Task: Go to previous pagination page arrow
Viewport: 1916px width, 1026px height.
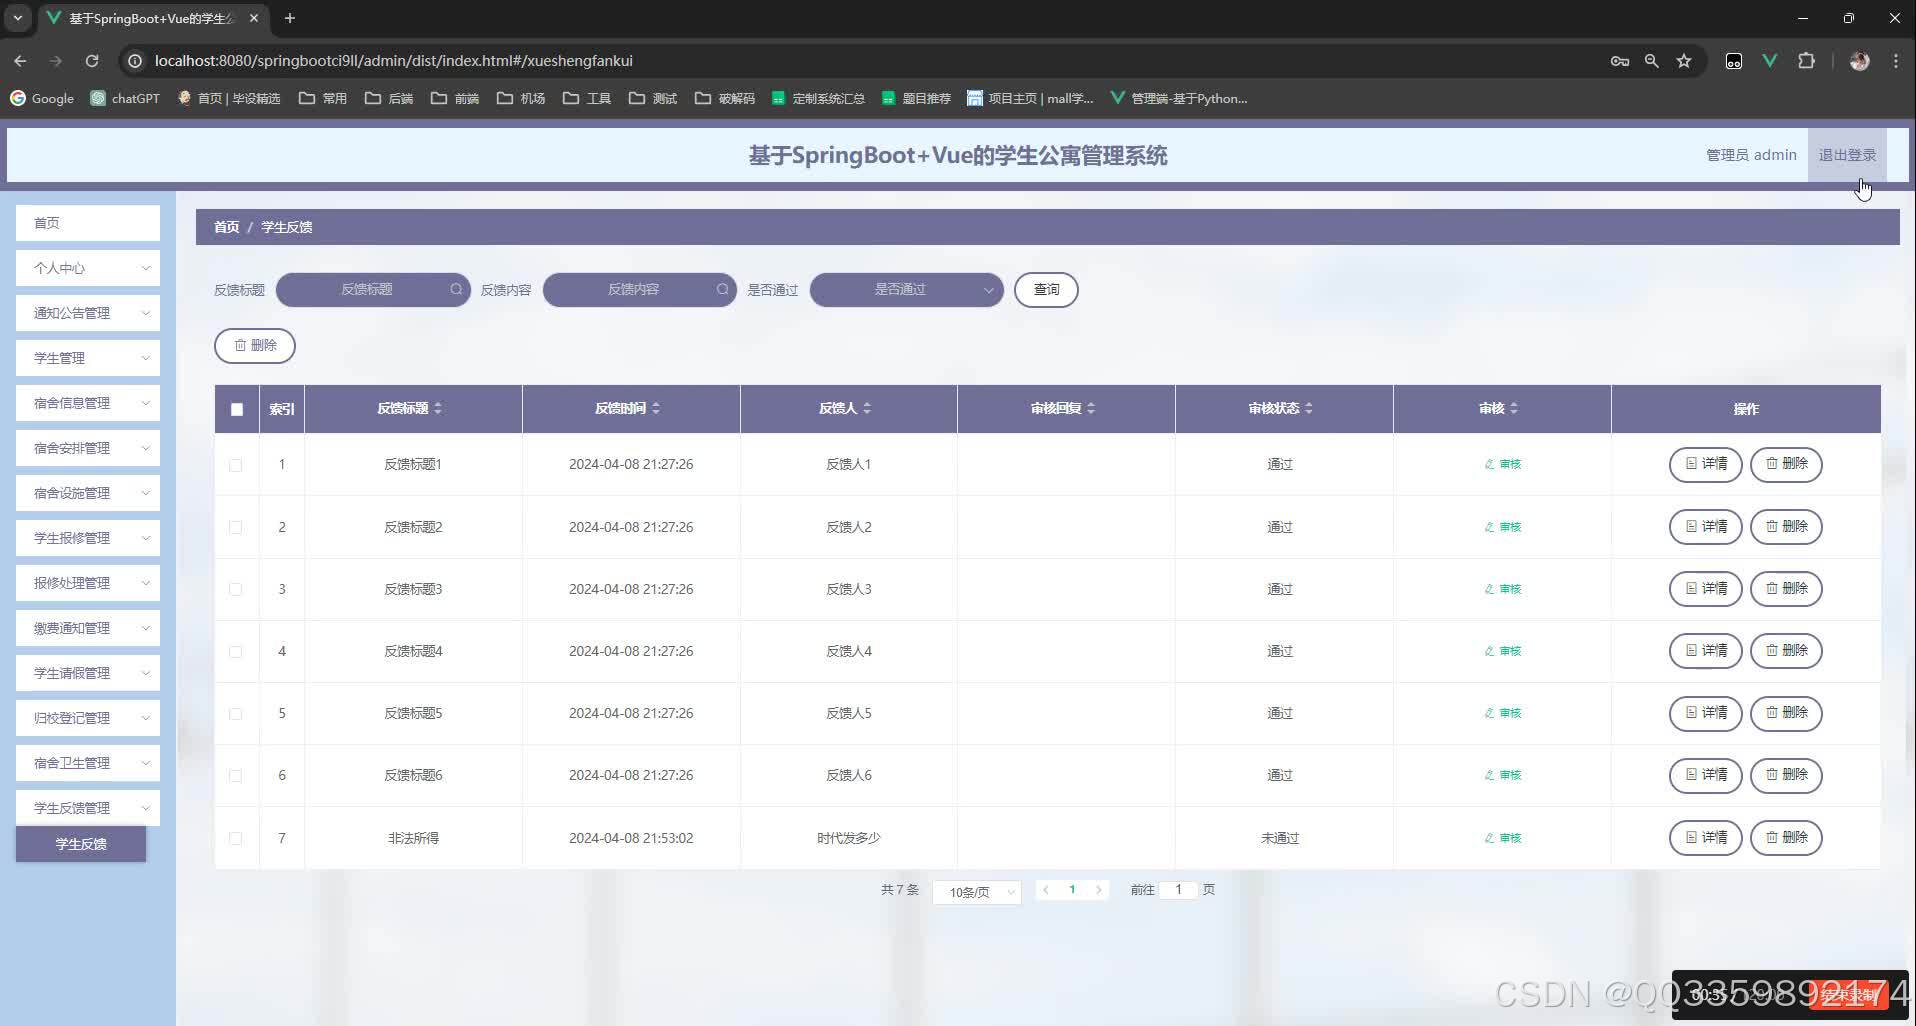Action: [1046, 889]
